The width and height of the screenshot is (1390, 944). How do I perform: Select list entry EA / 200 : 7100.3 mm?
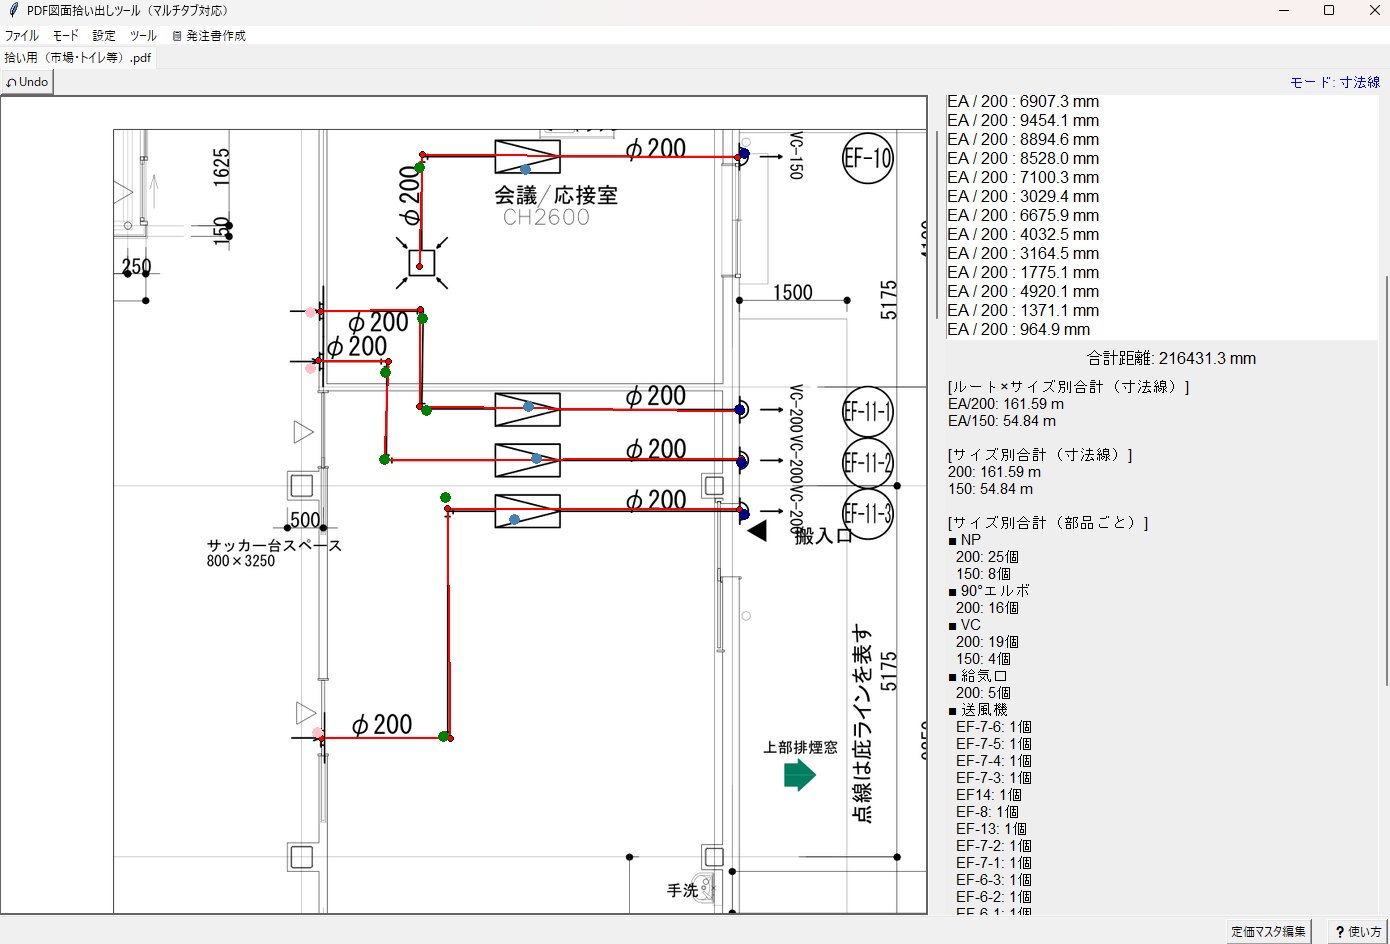coord(1023,177)
